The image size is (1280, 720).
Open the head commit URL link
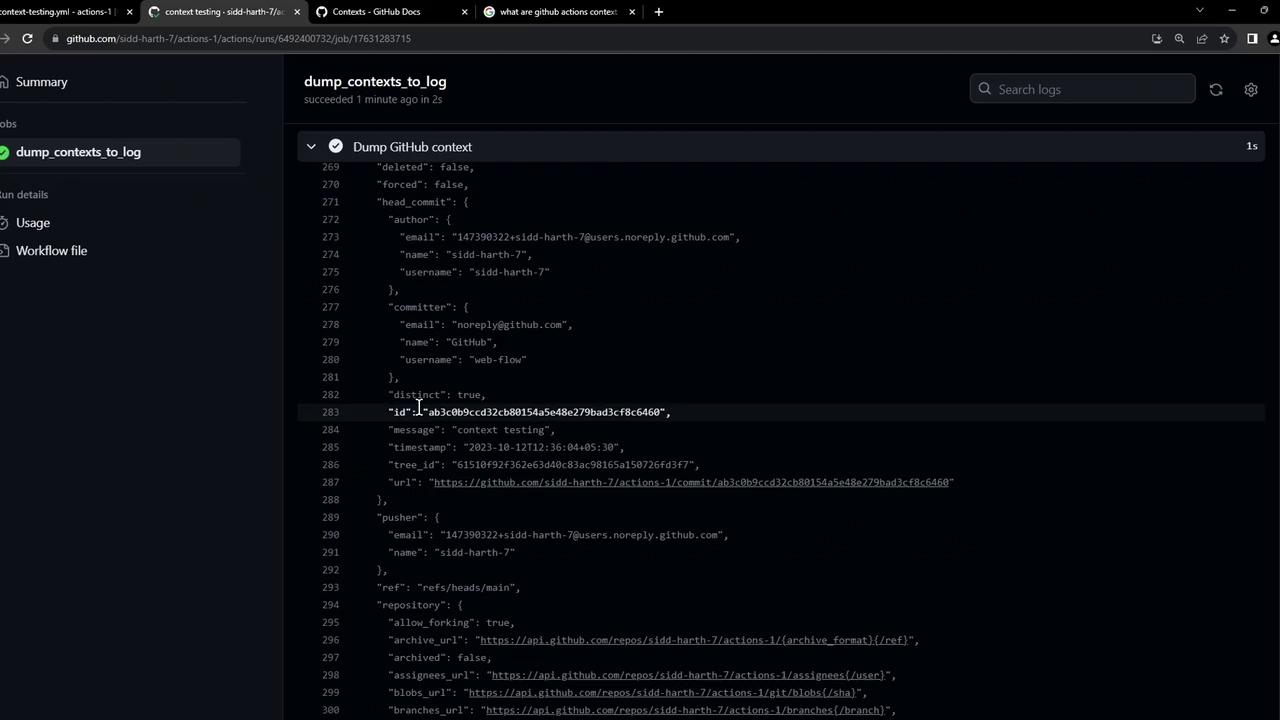tap(691, 482)
